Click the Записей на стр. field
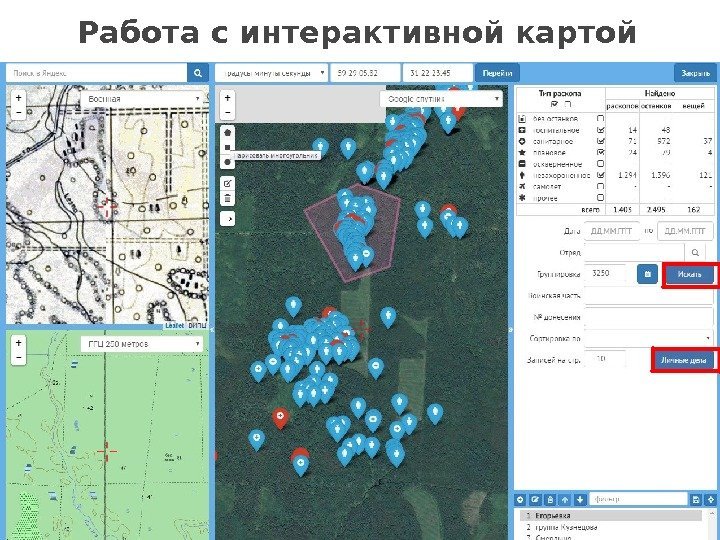 [x=605, y=359]
